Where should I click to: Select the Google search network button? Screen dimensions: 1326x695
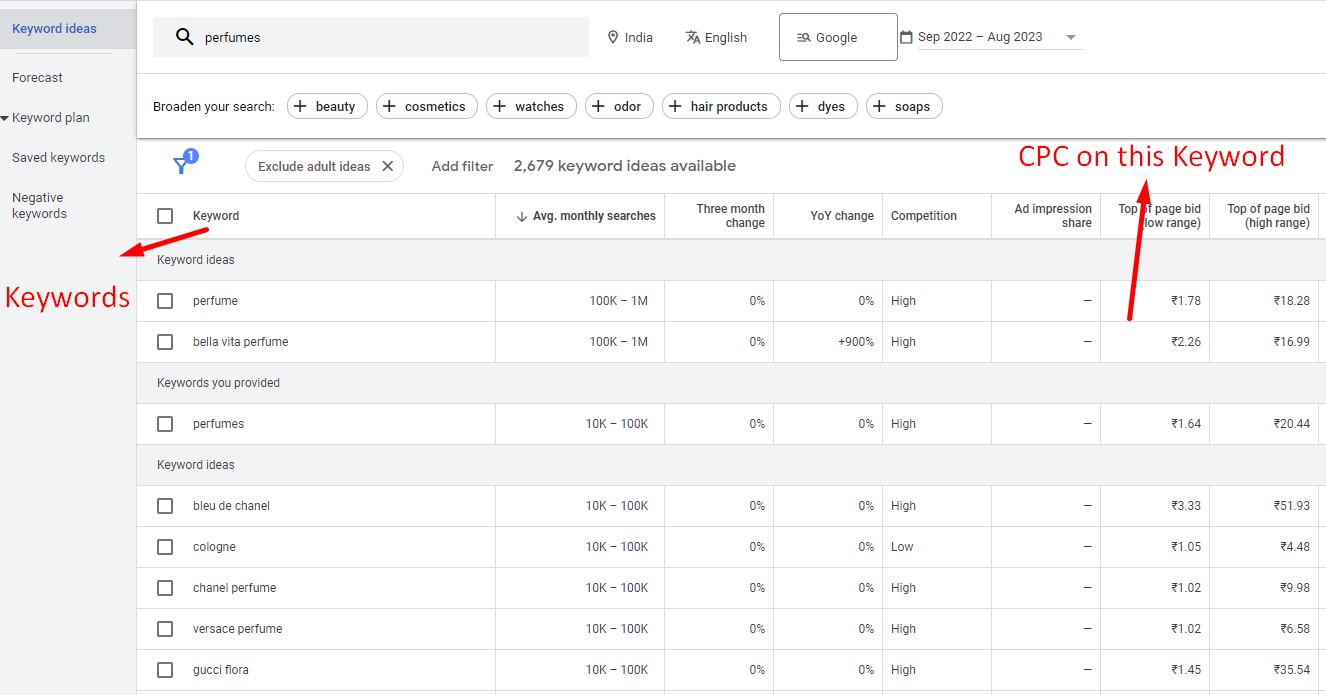[x=837, y=37]
